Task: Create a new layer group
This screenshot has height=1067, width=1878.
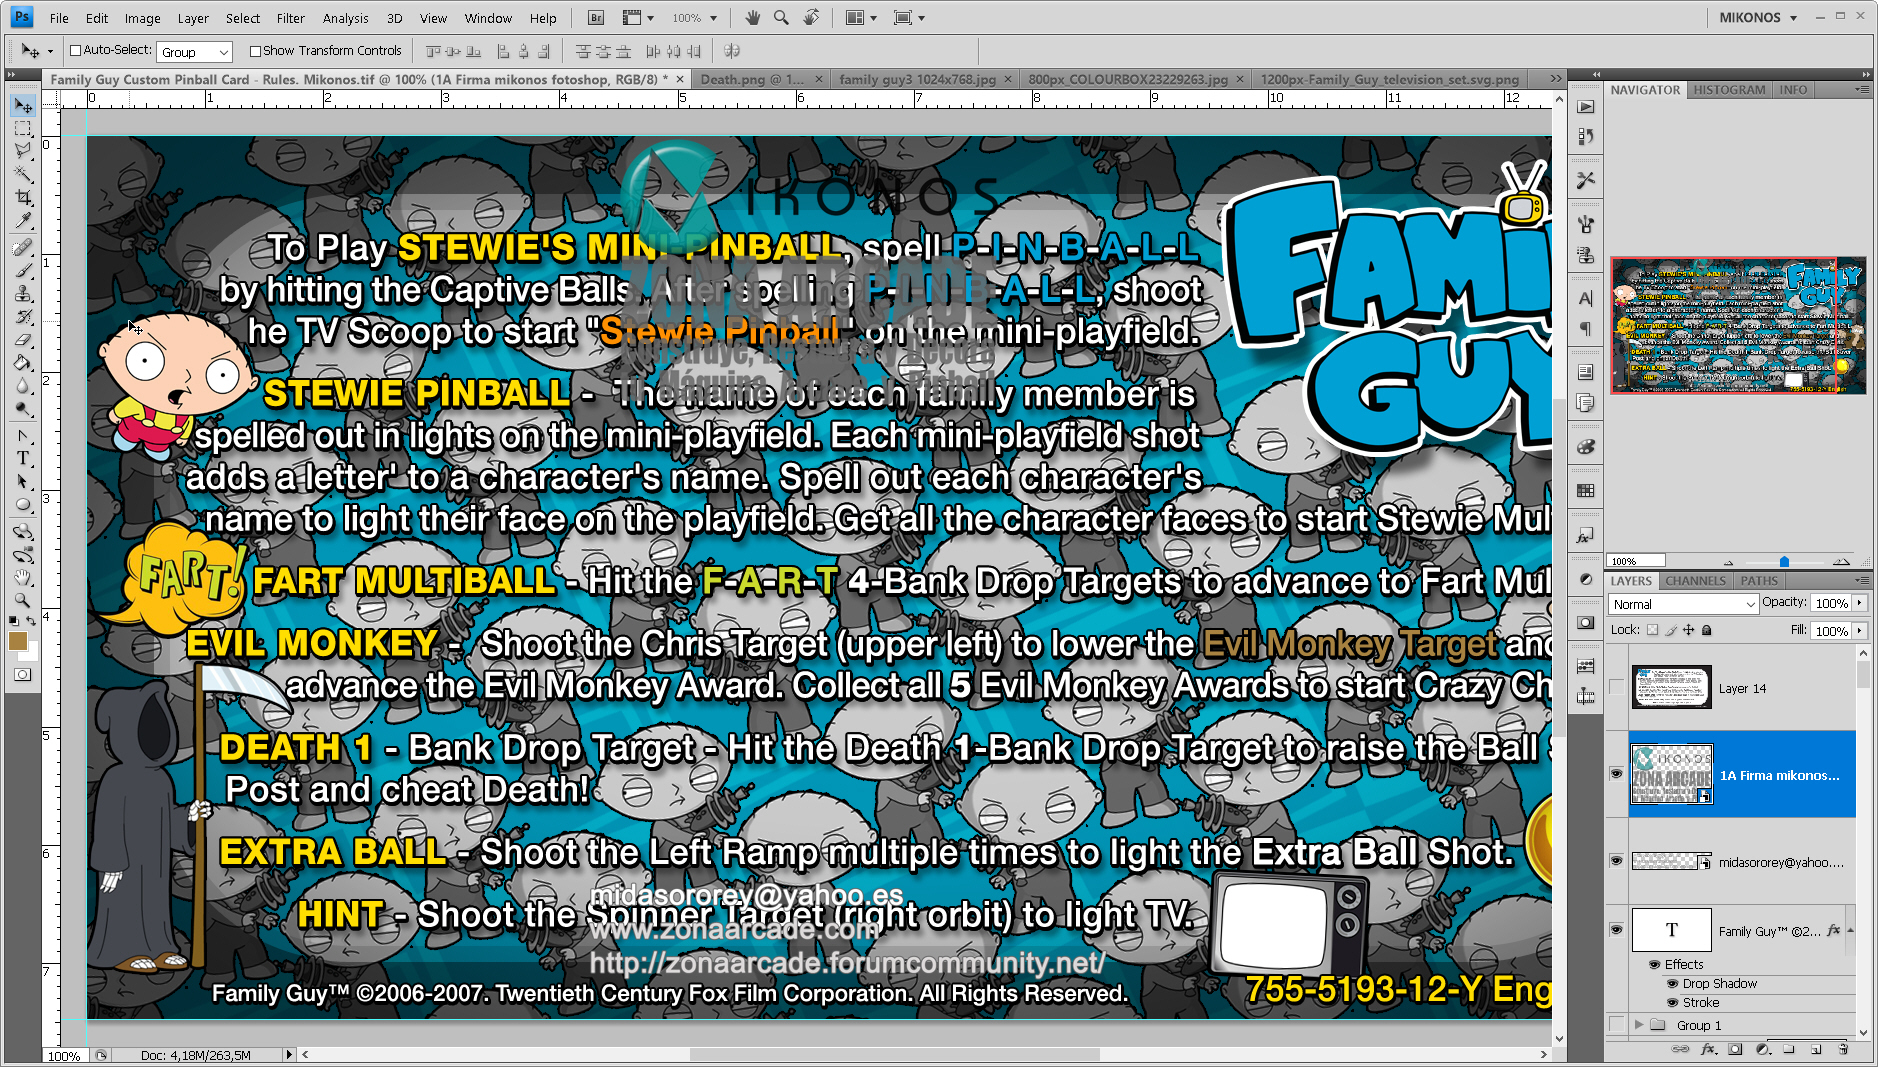Action: pyautogui.click(x=1789, y=1049)
